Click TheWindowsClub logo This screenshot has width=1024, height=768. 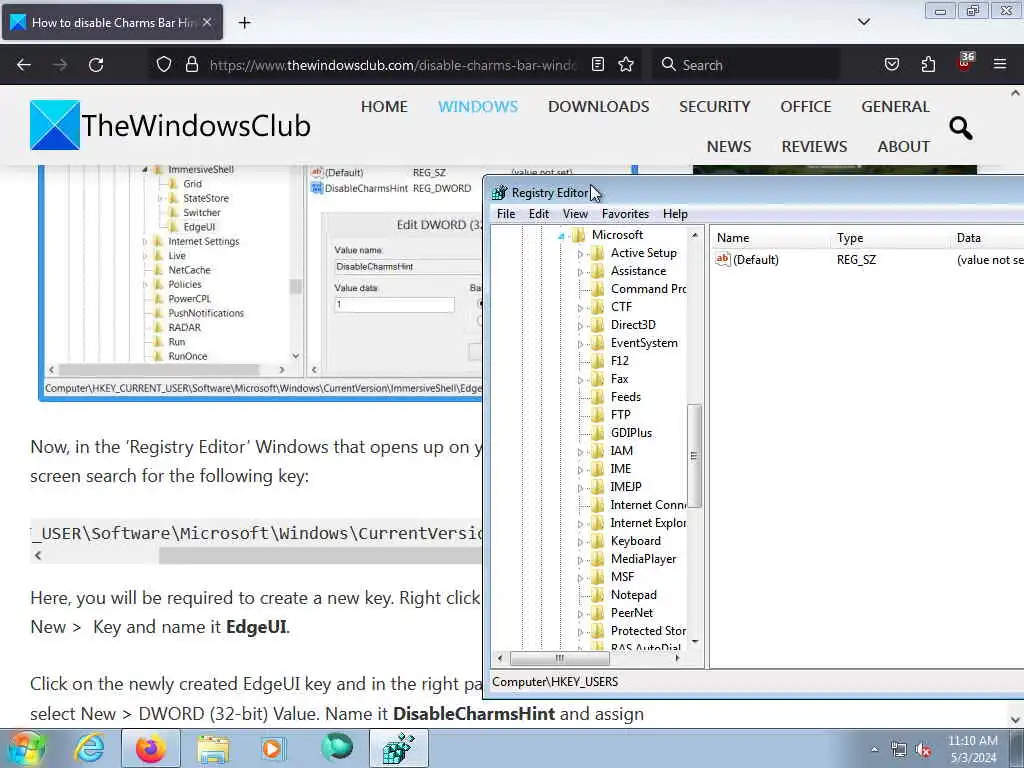(x=170, y=125)
